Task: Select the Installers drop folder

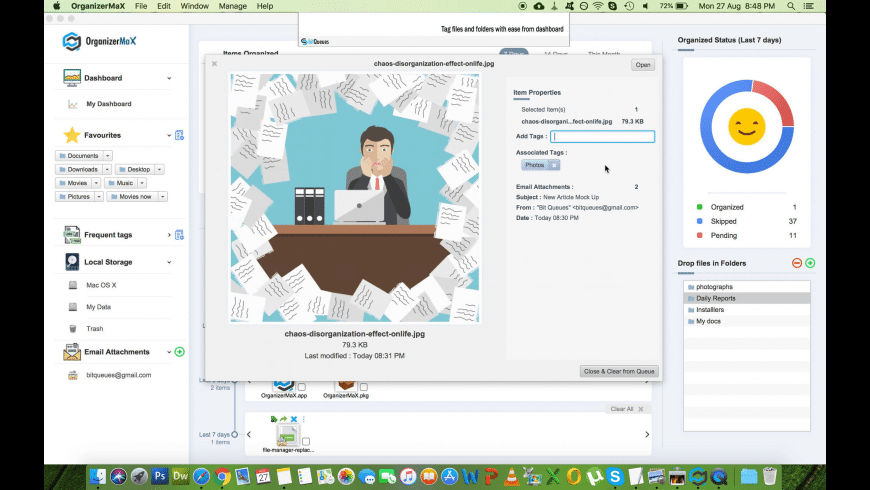Action: (x=746, y=310)
